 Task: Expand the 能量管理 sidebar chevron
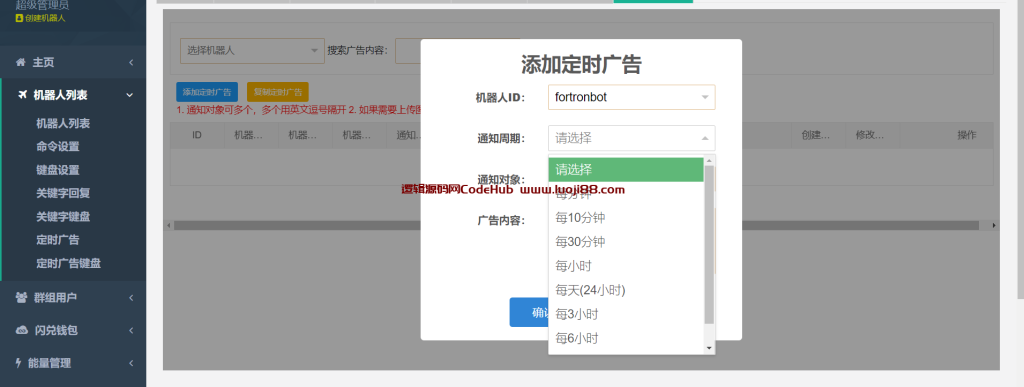[x=131, y=363]
